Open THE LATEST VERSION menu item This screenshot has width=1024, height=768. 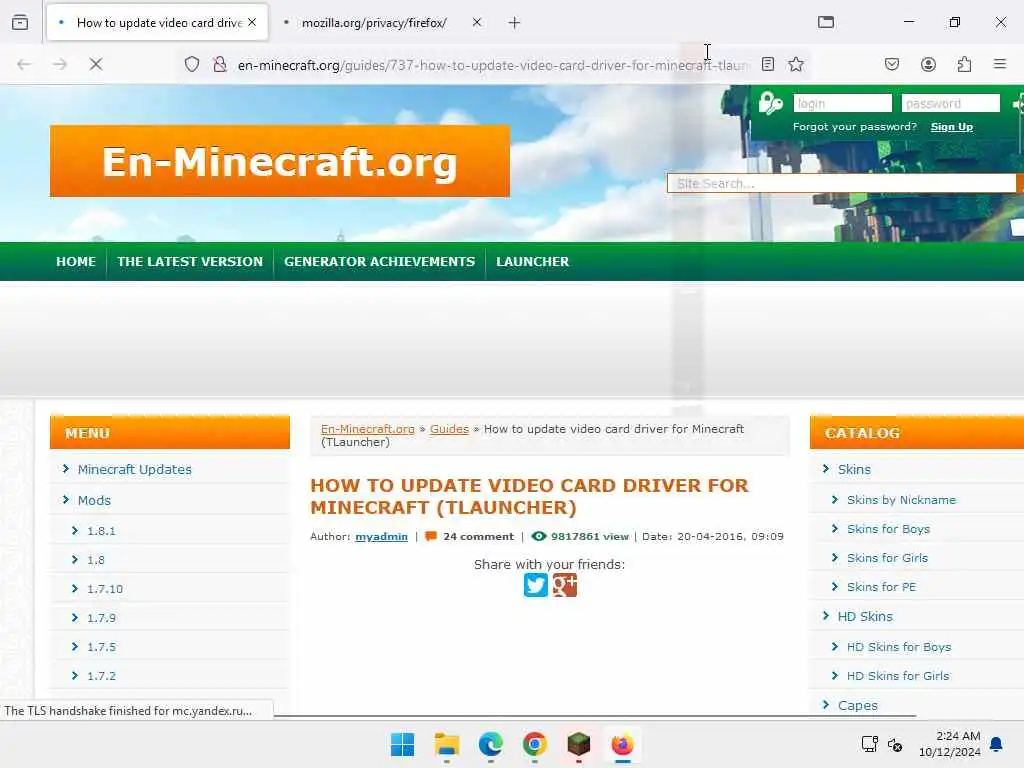tap(190, 261)
